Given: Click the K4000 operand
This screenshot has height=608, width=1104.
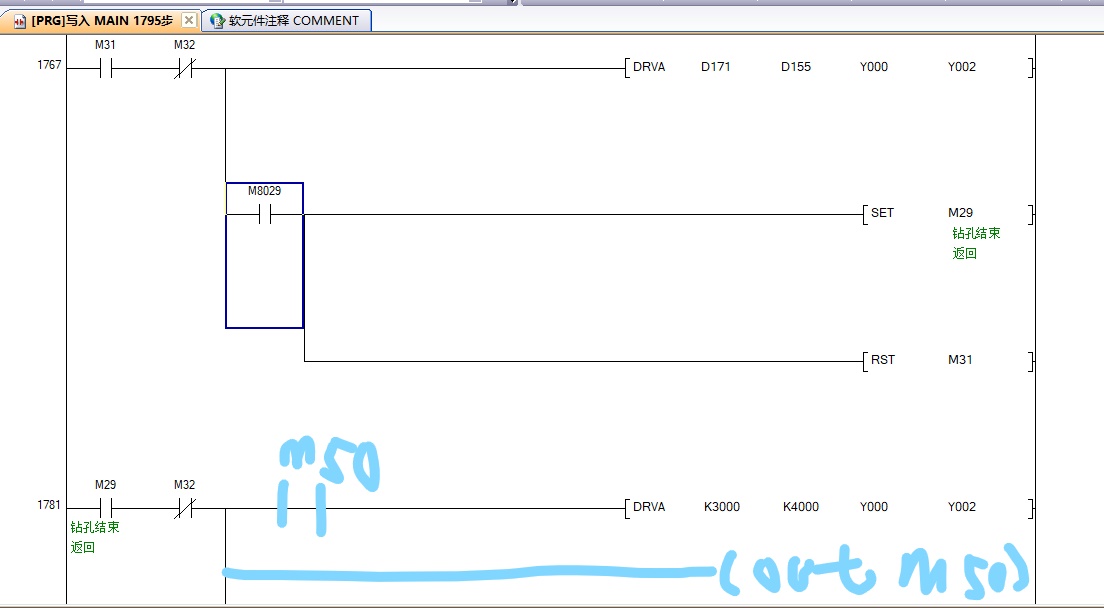Looking at the screenshot, I should 800,507.
